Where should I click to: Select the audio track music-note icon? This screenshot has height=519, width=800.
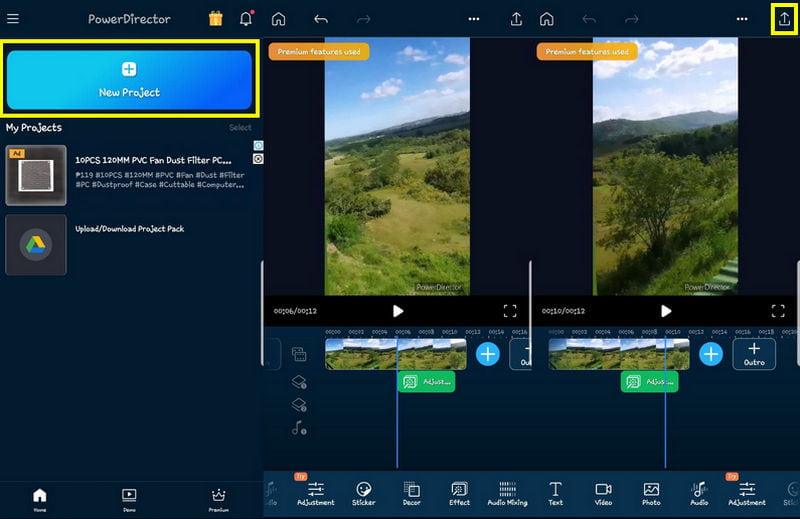click(299, 428)
